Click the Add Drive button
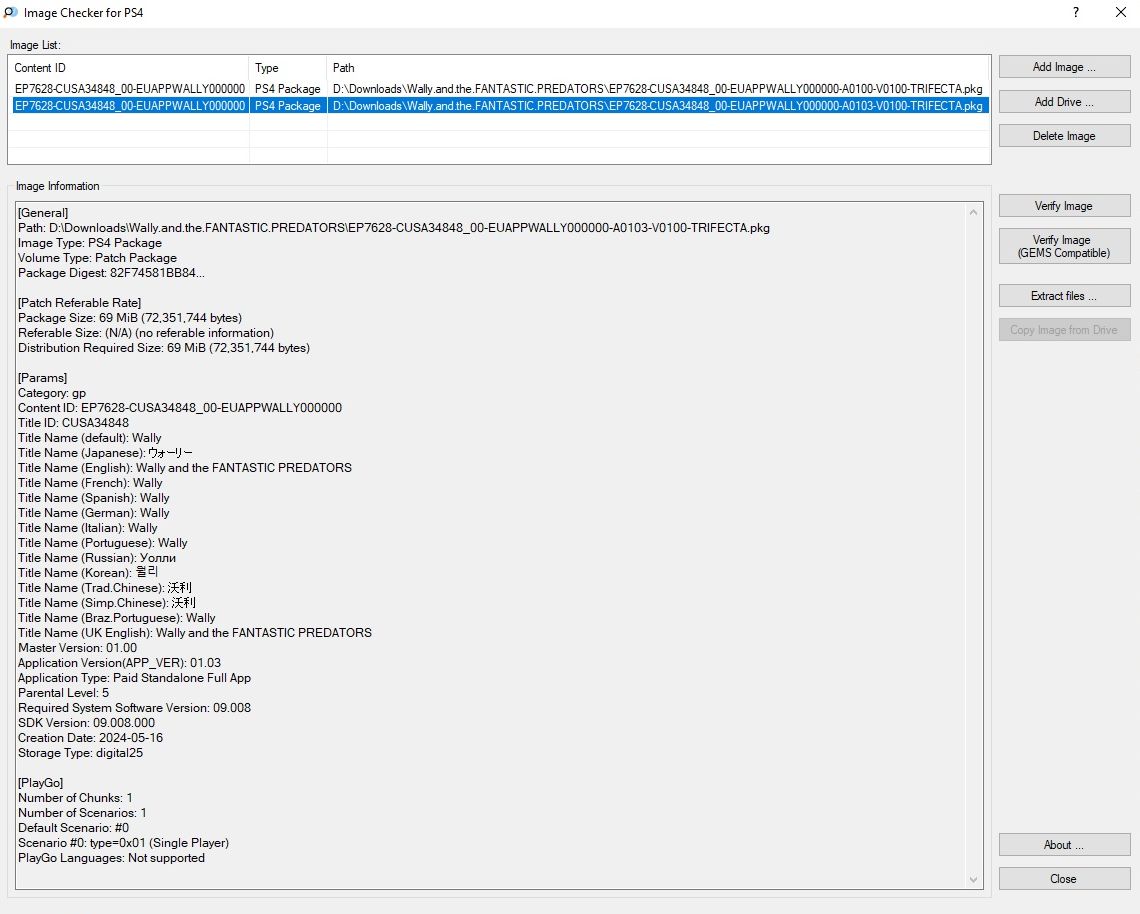The height and width of the screenshot is (914, 1140). pyautogui.click(x=1064, y=102)
